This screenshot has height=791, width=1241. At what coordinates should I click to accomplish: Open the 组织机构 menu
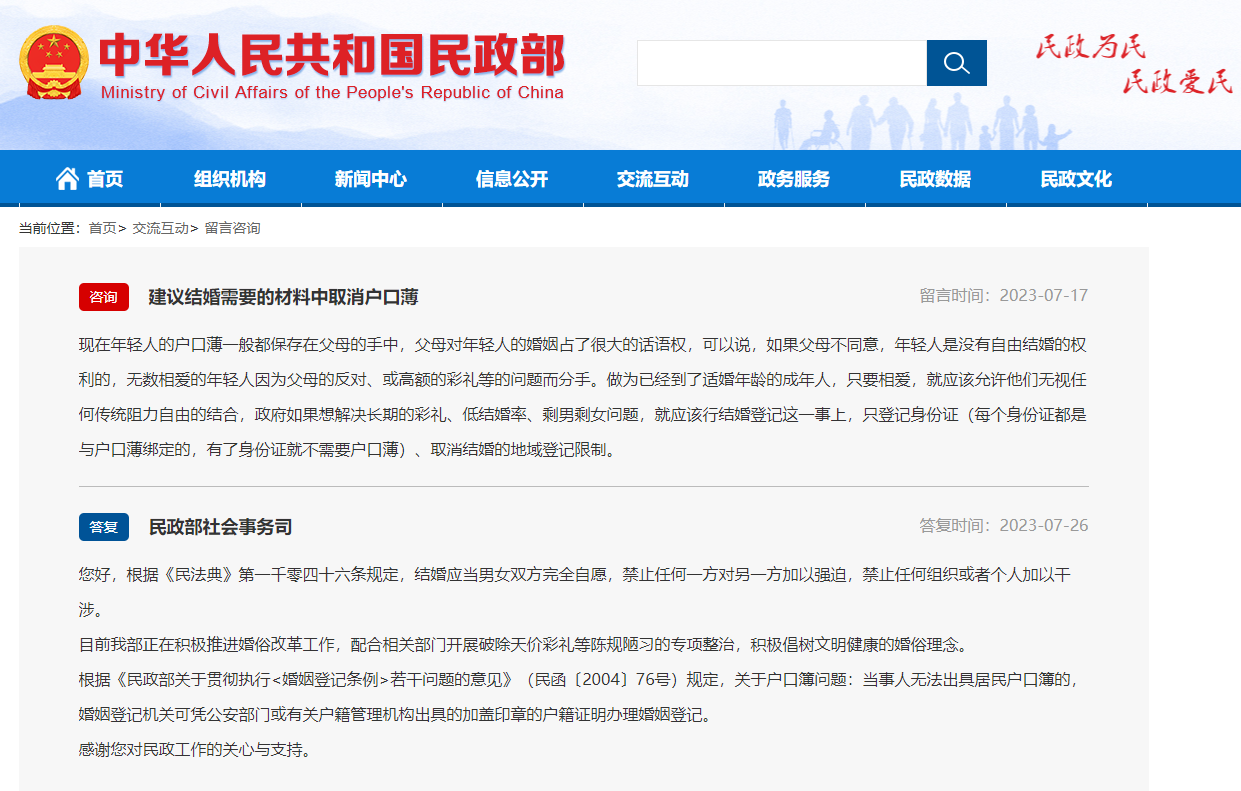tap(230, 179)
